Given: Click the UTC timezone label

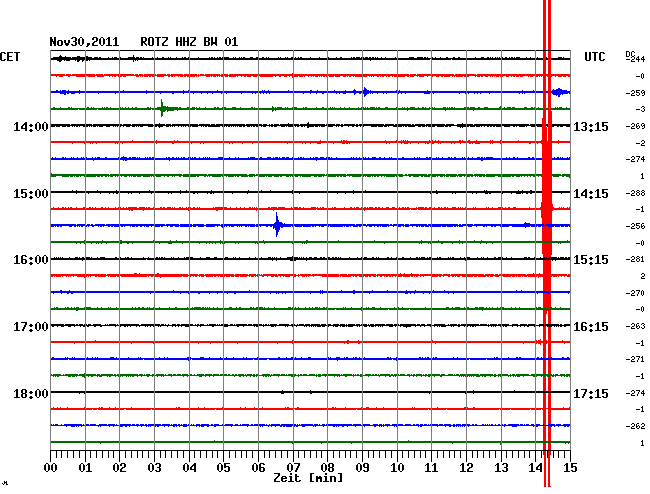Looking at the screenshot, I should pos(594,57).
